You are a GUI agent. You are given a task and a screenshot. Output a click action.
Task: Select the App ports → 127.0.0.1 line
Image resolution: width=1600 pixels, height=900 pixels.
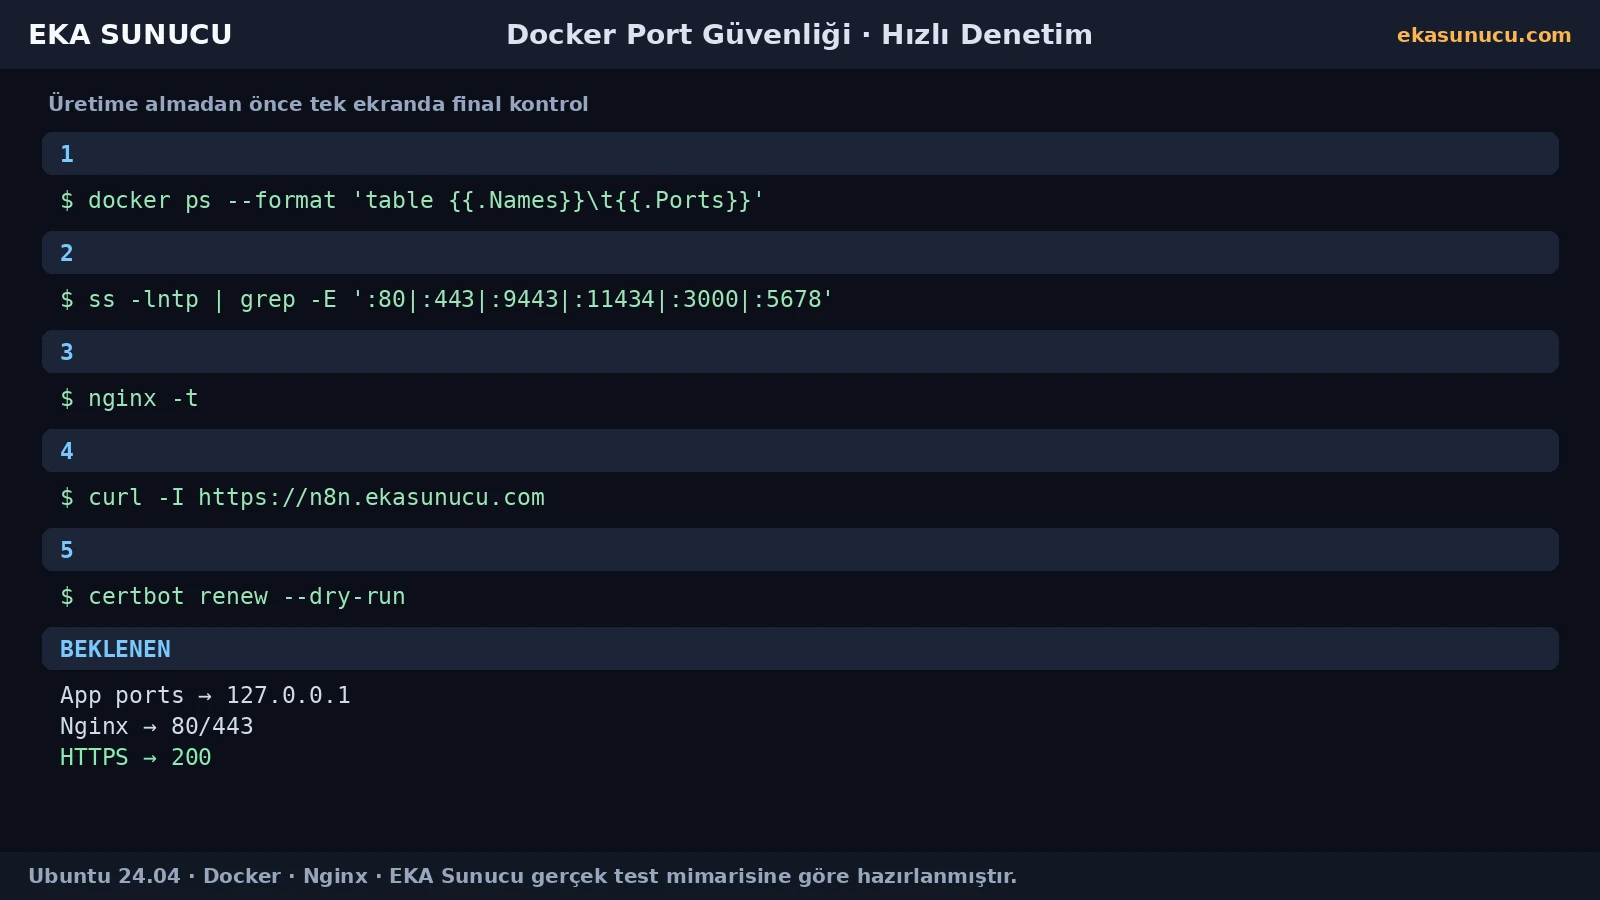205,695
